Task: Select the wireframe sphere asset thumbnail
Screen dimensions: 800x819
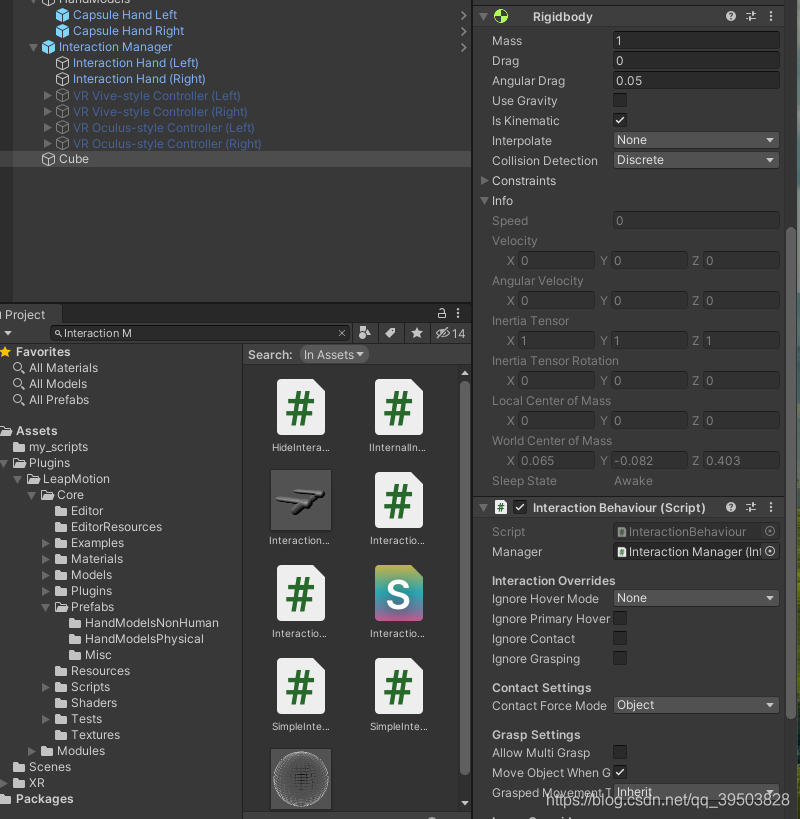Action: pyautogui.click(x=301, y=779)
